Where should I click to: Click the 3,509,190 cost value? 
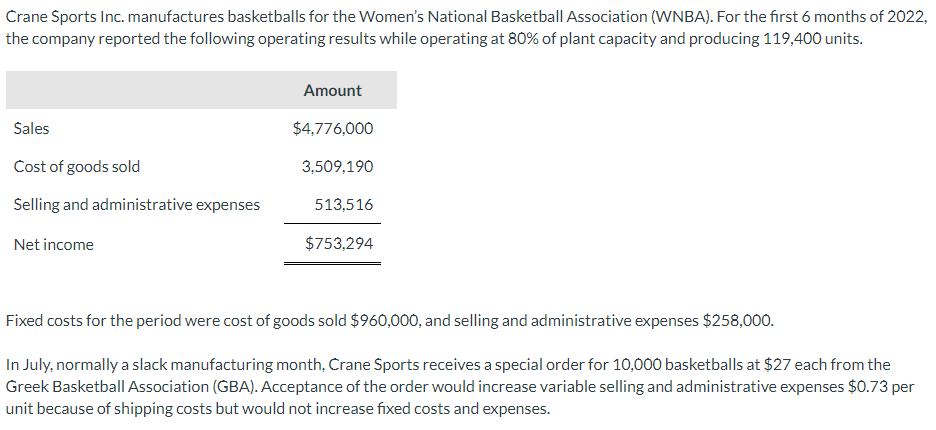tap(337, 166)
